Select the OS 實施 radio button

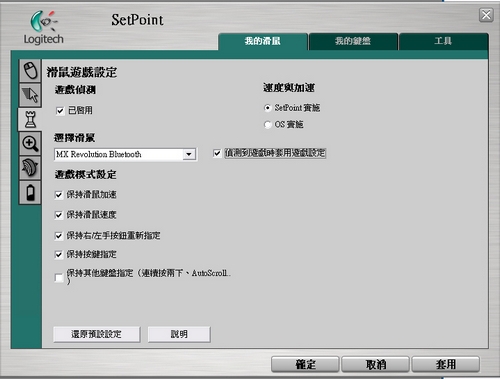click(267, 125)
